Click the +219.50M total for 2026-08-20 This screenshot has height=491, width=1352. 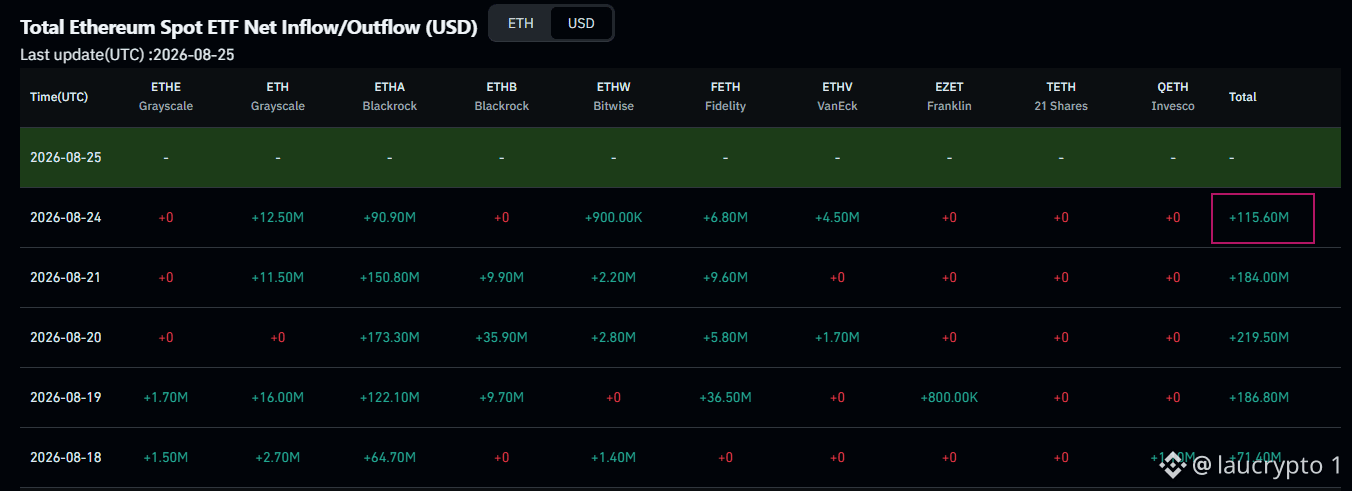[x=1259, y=338]
